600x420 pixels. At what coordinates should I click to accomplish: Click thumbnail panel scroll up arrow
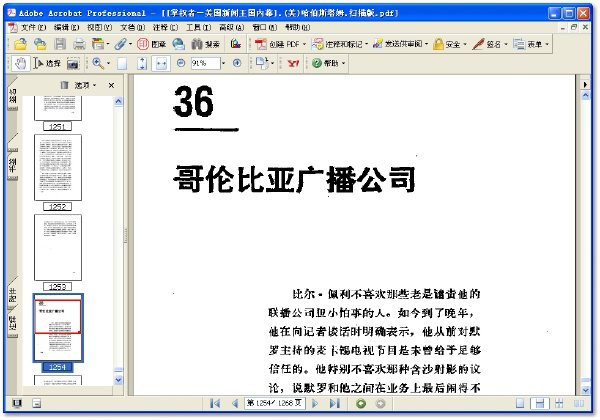(x=118, y=101)
